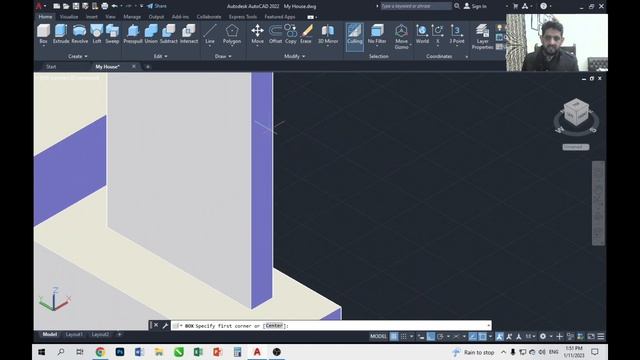Viewport: 640px width, 360px height.
Task: Toggle polar tracking in the status bar
Action: pos(440,336)
